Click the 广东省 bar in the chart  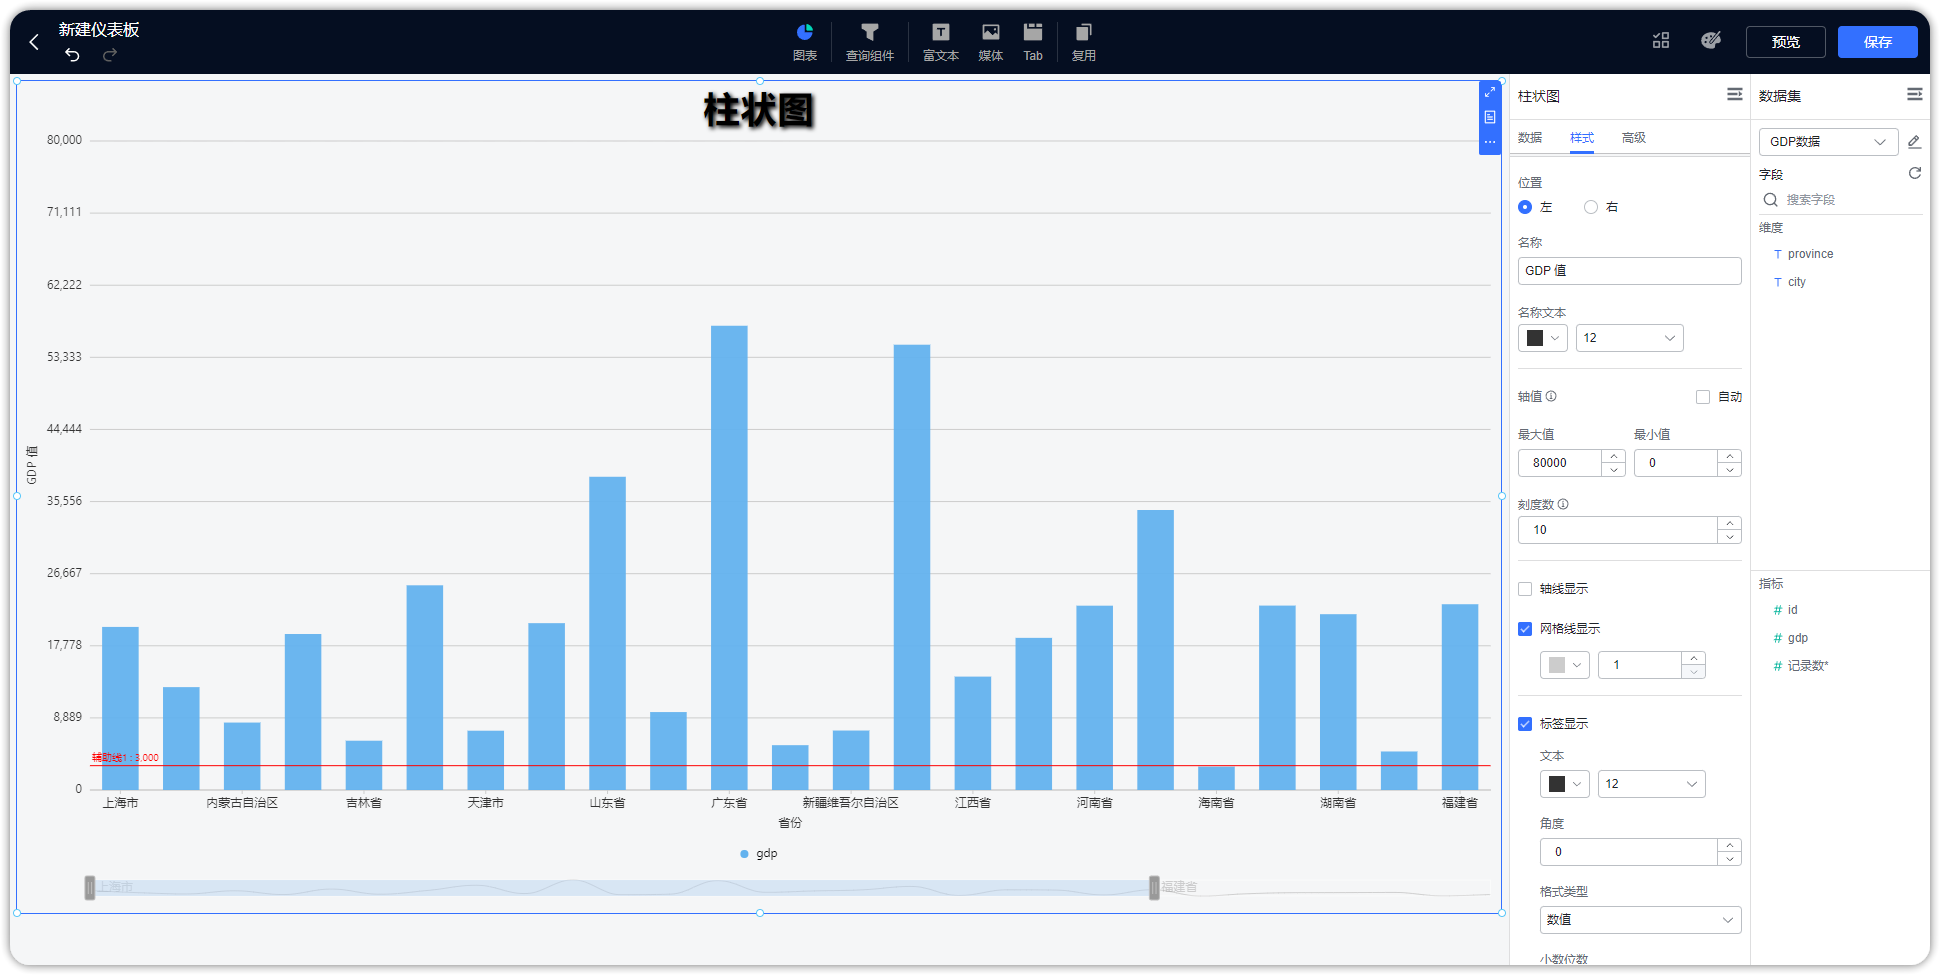[729, 557]
